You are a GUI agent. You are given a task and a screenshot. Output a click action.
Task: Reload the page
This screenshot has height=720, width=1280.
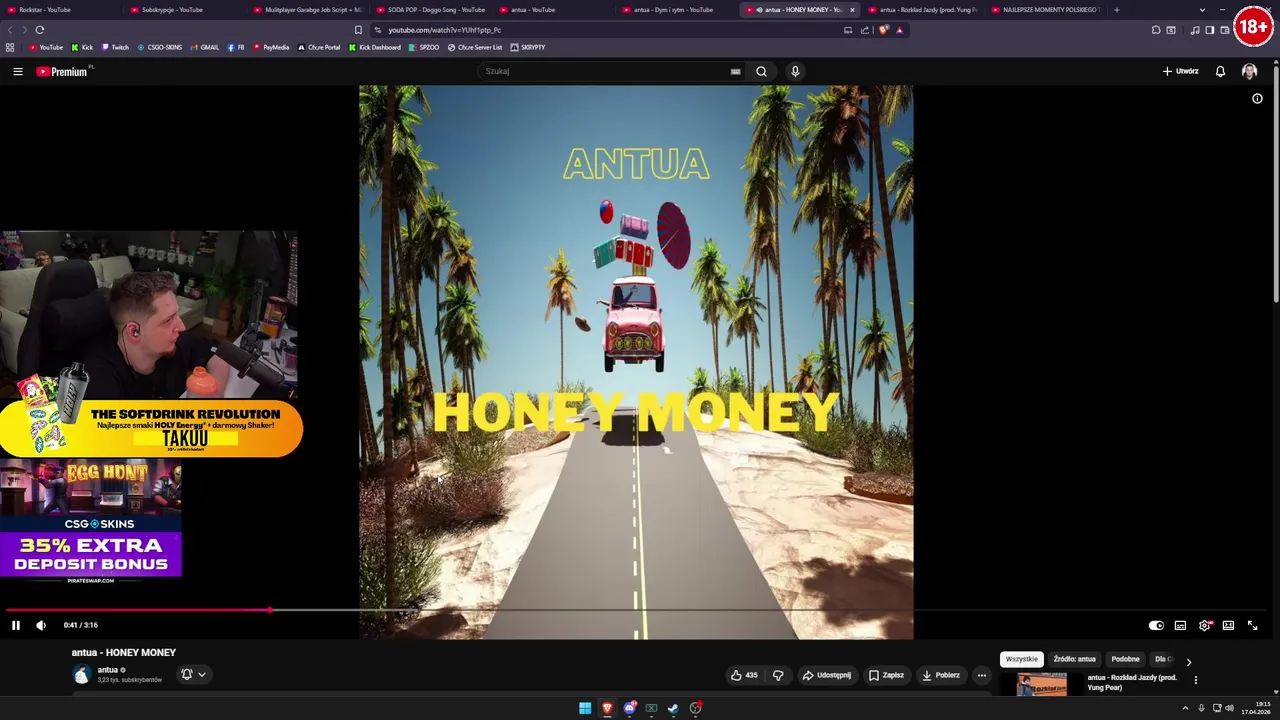(40, 30)
